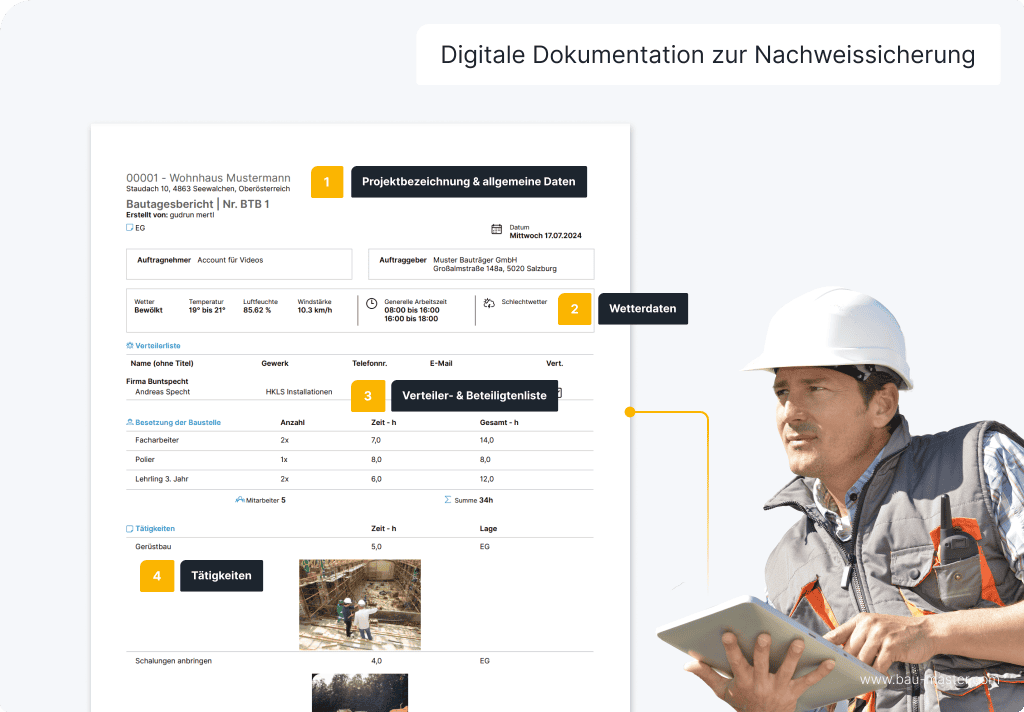This screenshot has width=1024, height=712.
Task: Open the Gerüstbau construction site photo
Action: coord(360,604)
